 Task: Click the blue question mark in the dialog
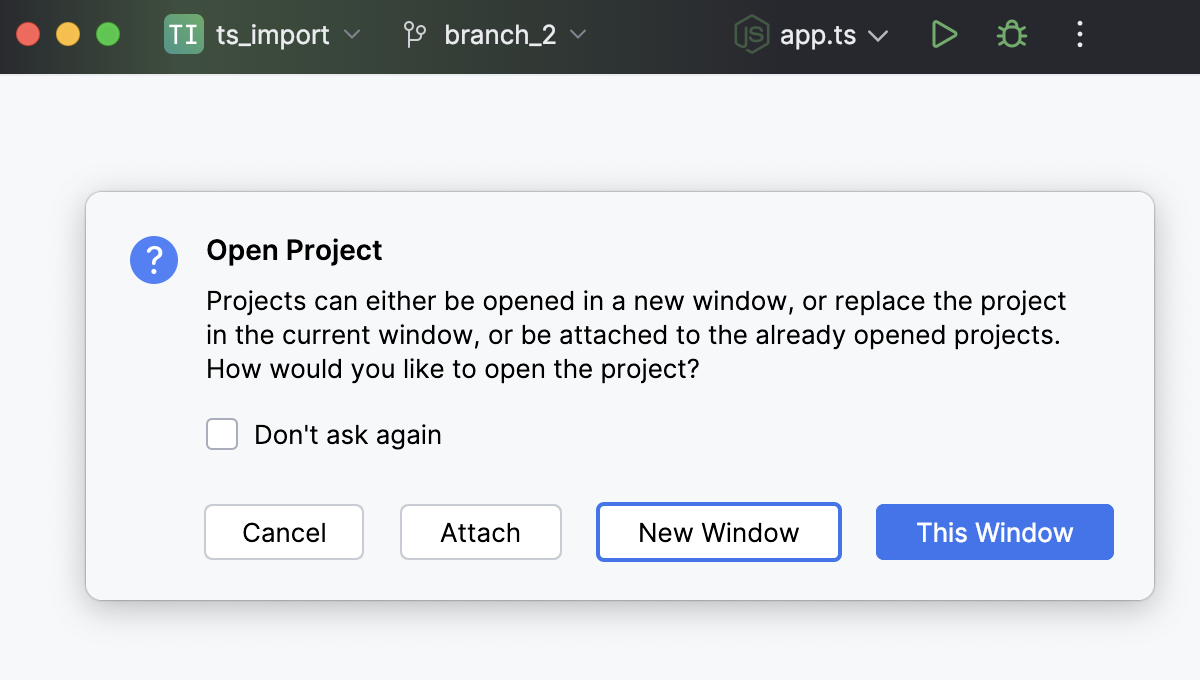pyautogui.click(x=154, y=259)
